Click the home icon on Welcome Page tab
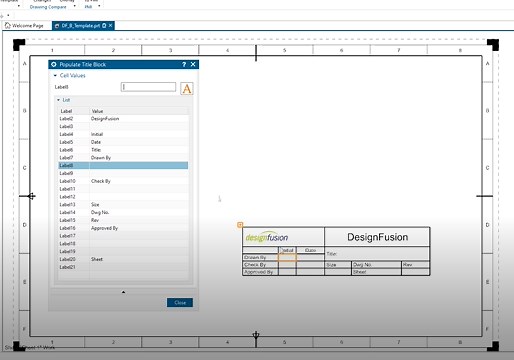This screenshot has height=360, width=514. [8, 25]
